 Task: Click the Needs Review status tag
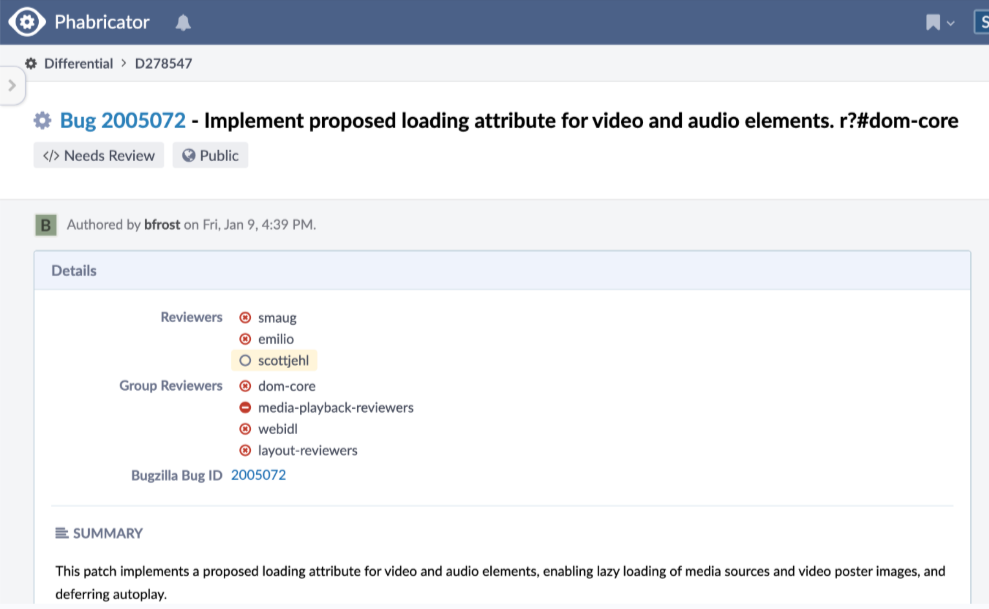pyautogui.click(x=98, y=155)
